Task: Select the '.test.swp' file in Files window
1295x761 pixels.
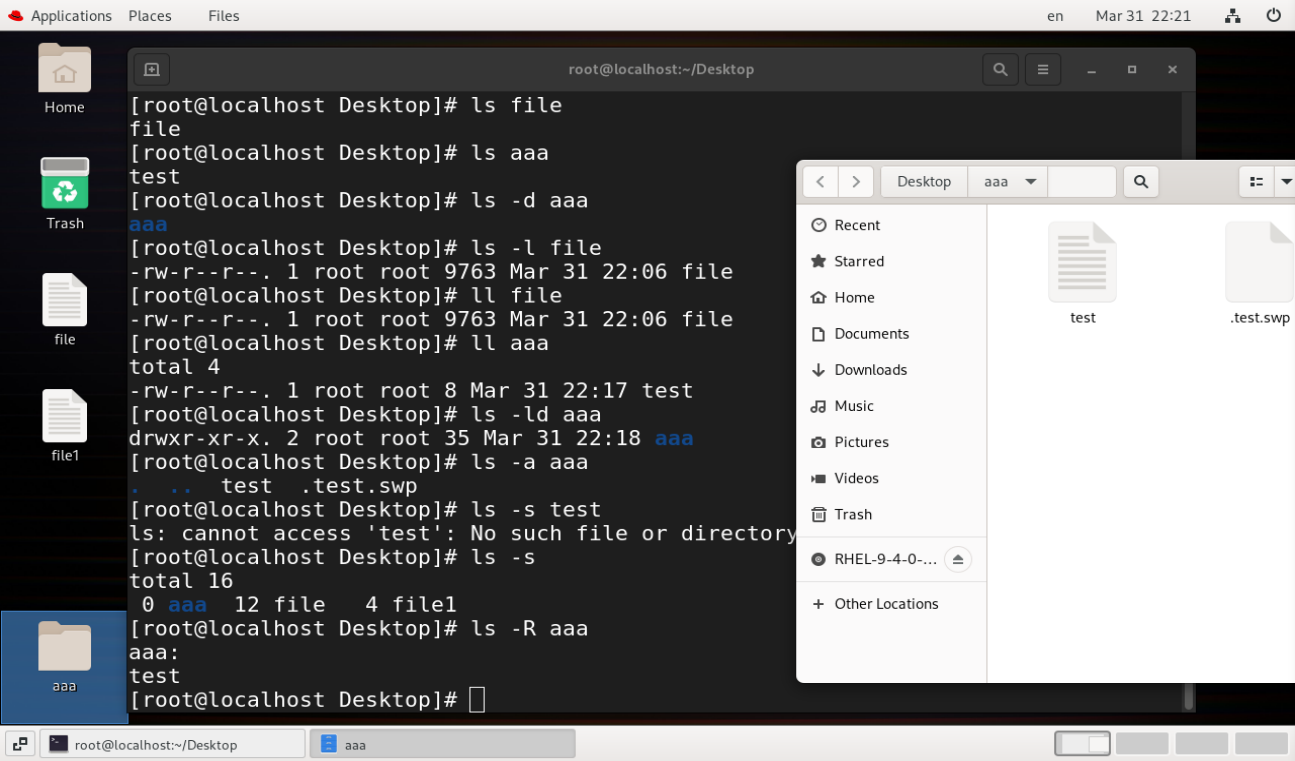Action: (1259, 274)
